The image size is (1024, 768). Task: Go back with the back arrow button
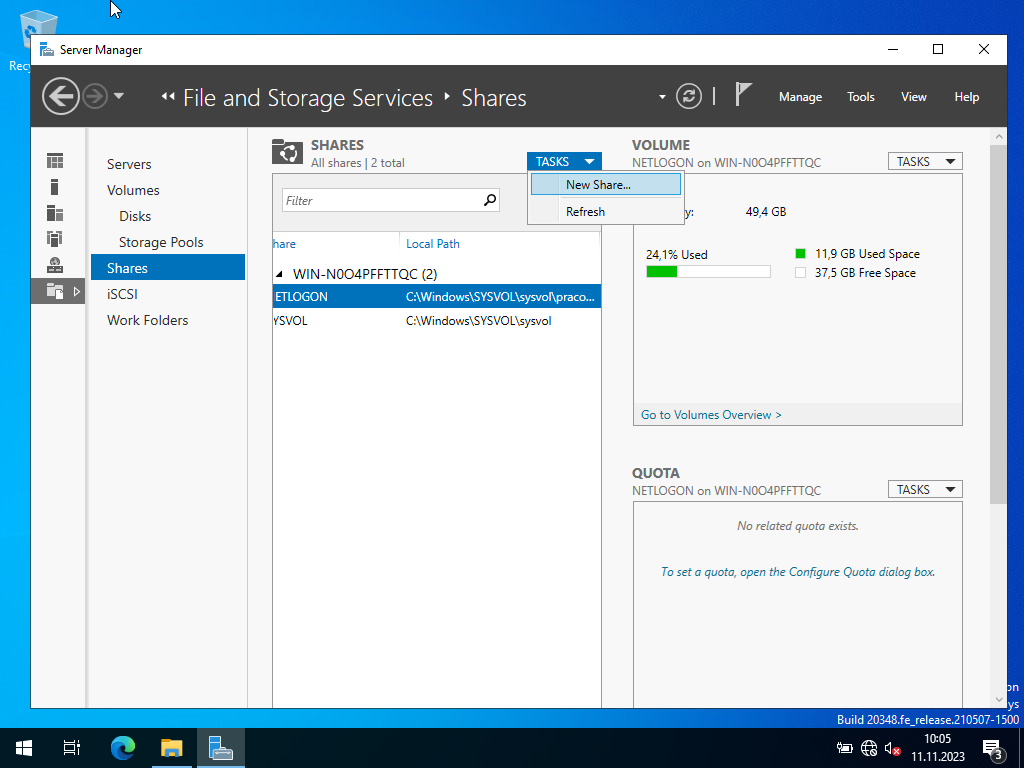pyautogui.click(x=61, y=97)
